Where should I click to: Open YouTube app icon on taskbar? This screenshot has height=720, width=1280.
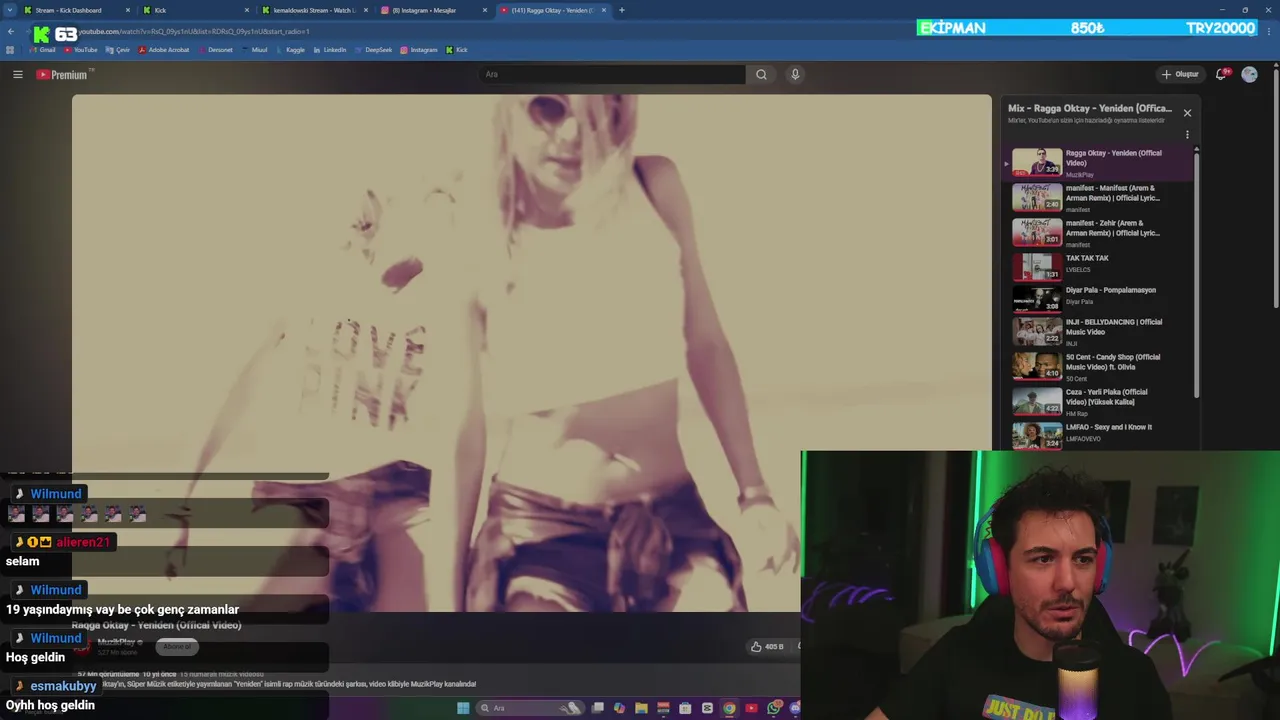(x=751, y=708)
